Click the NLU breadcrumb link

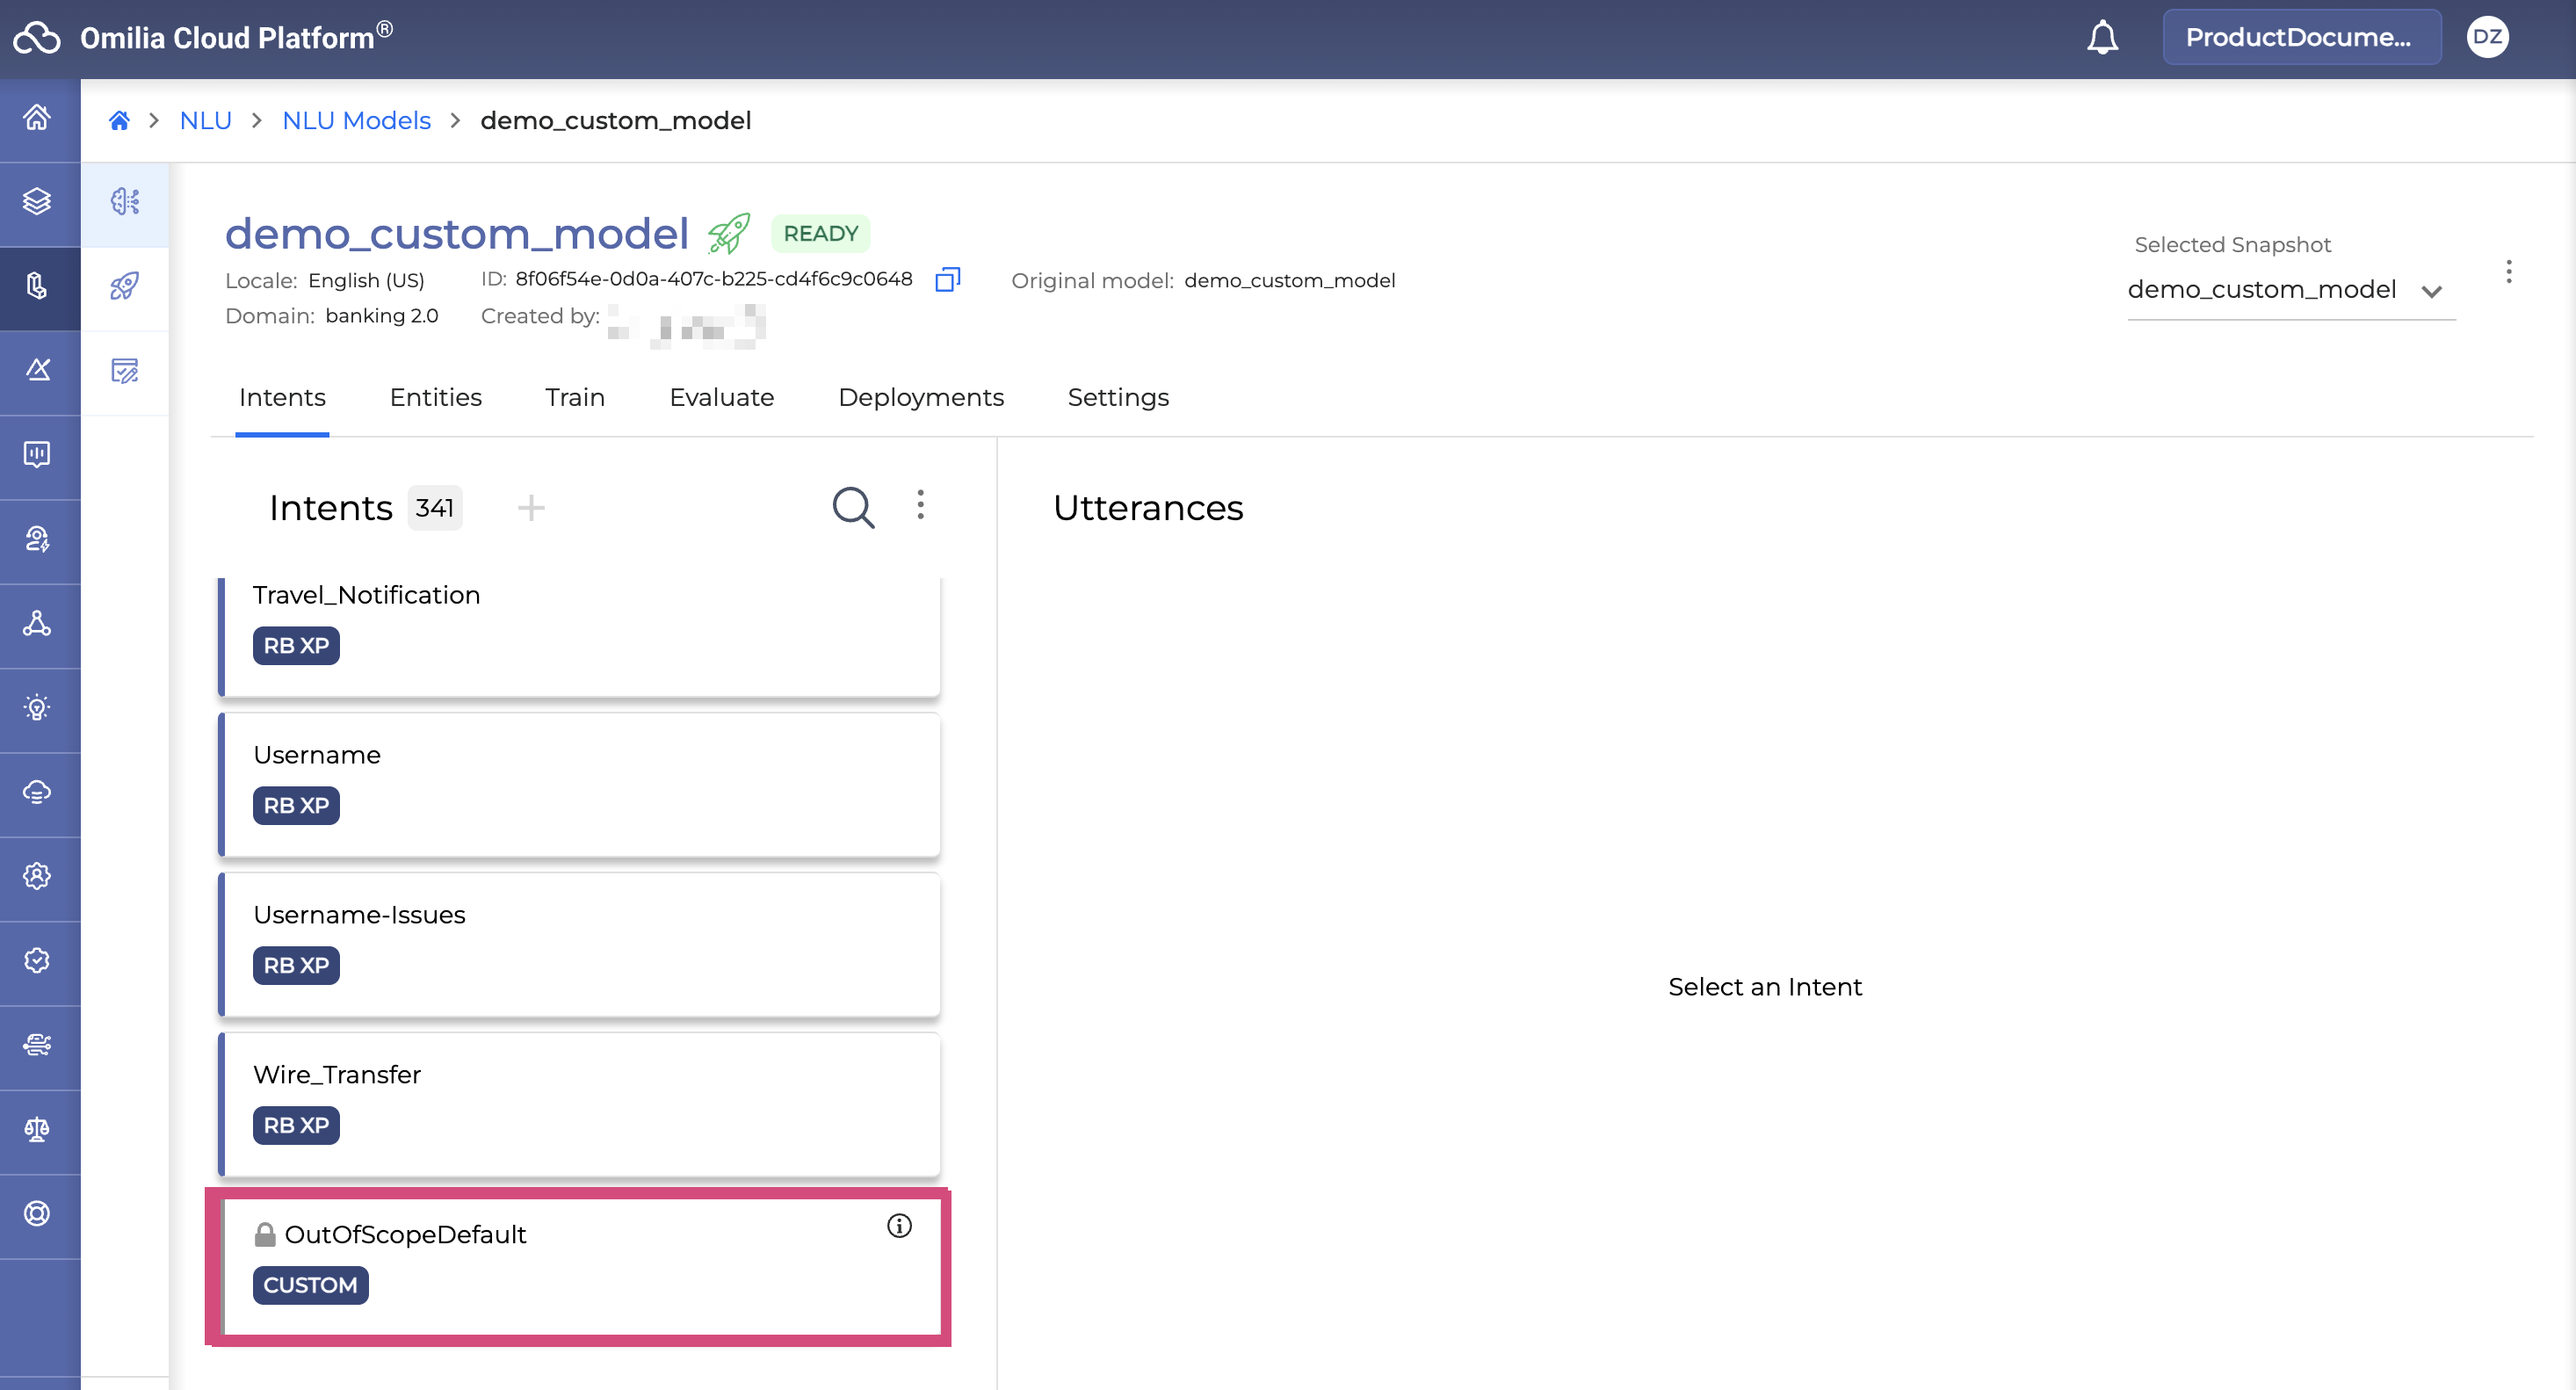(205, 121)
